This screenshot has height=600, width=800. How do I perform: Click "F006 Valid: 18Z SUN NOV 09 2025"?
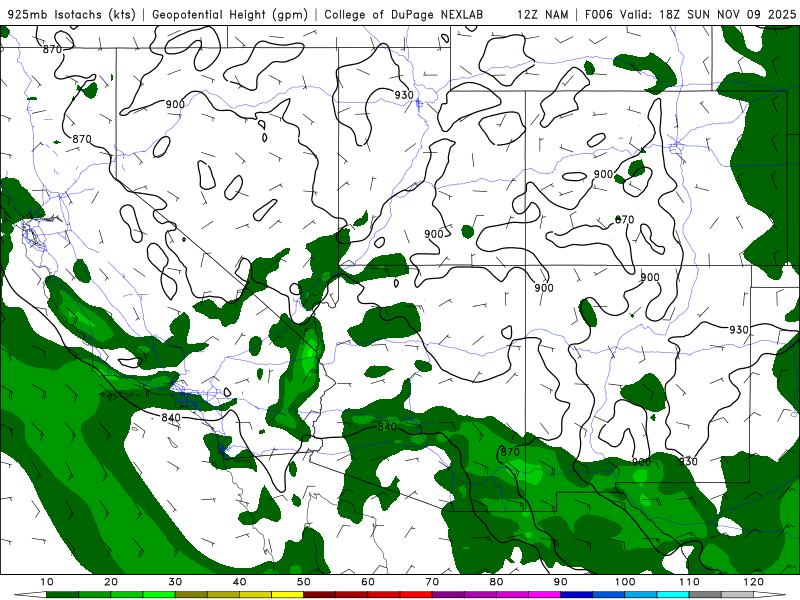690,14
